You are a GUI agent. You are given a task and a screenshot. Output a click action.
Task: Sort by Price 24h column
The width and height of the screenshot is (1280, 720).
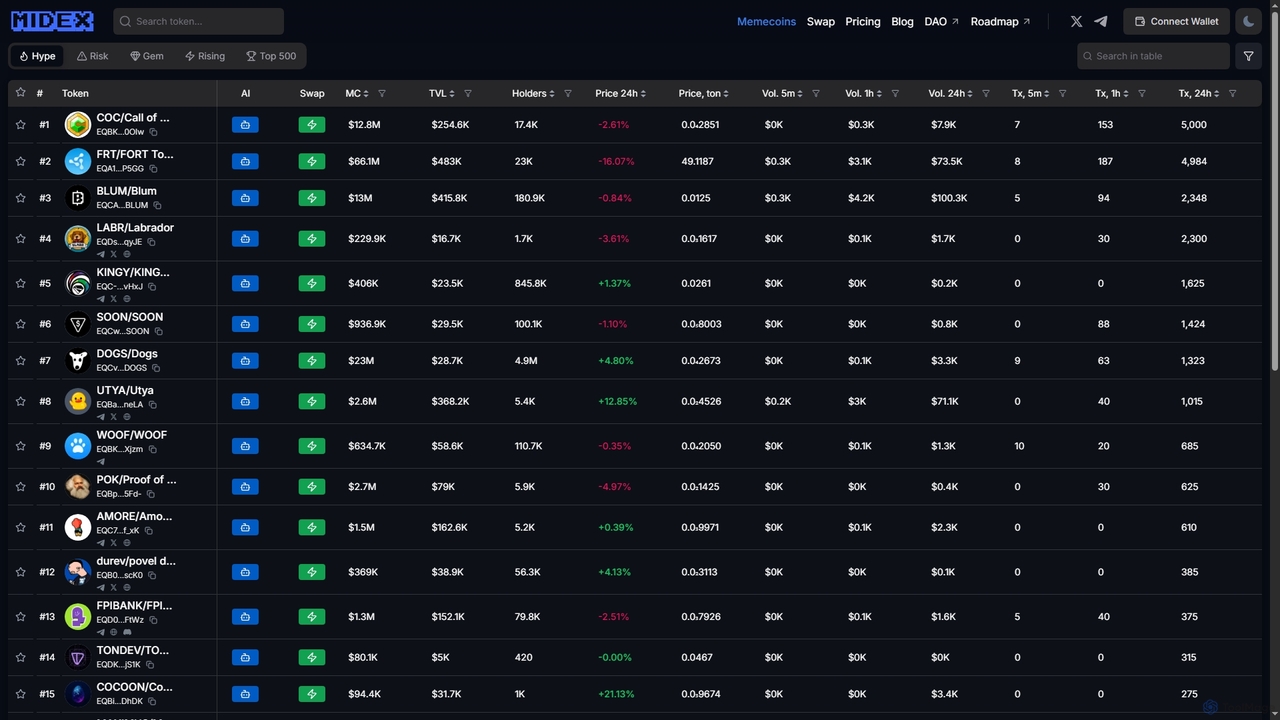(620, 93)
